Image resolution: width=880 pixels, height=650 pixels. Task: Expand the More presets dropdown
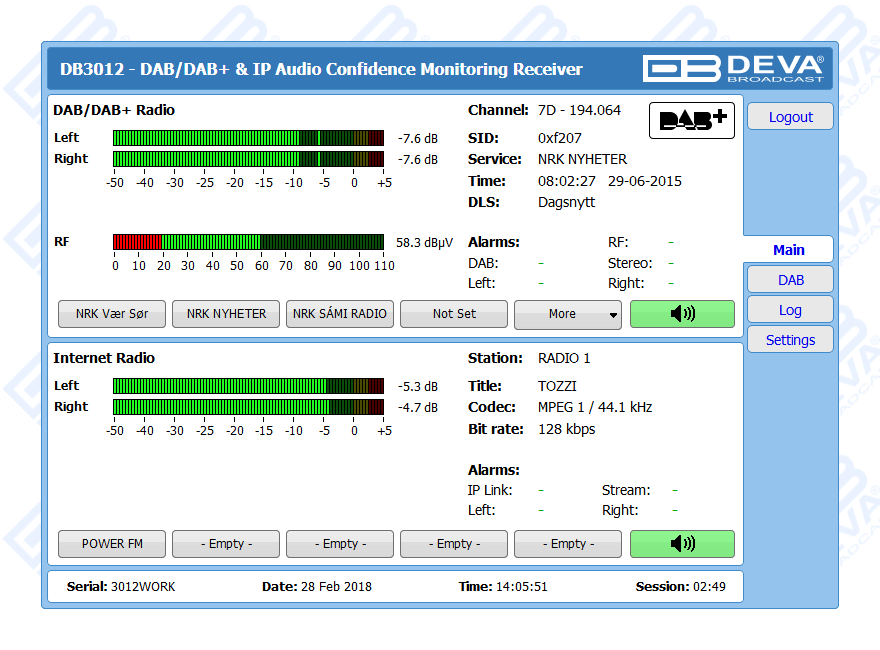tap(567, 314)
